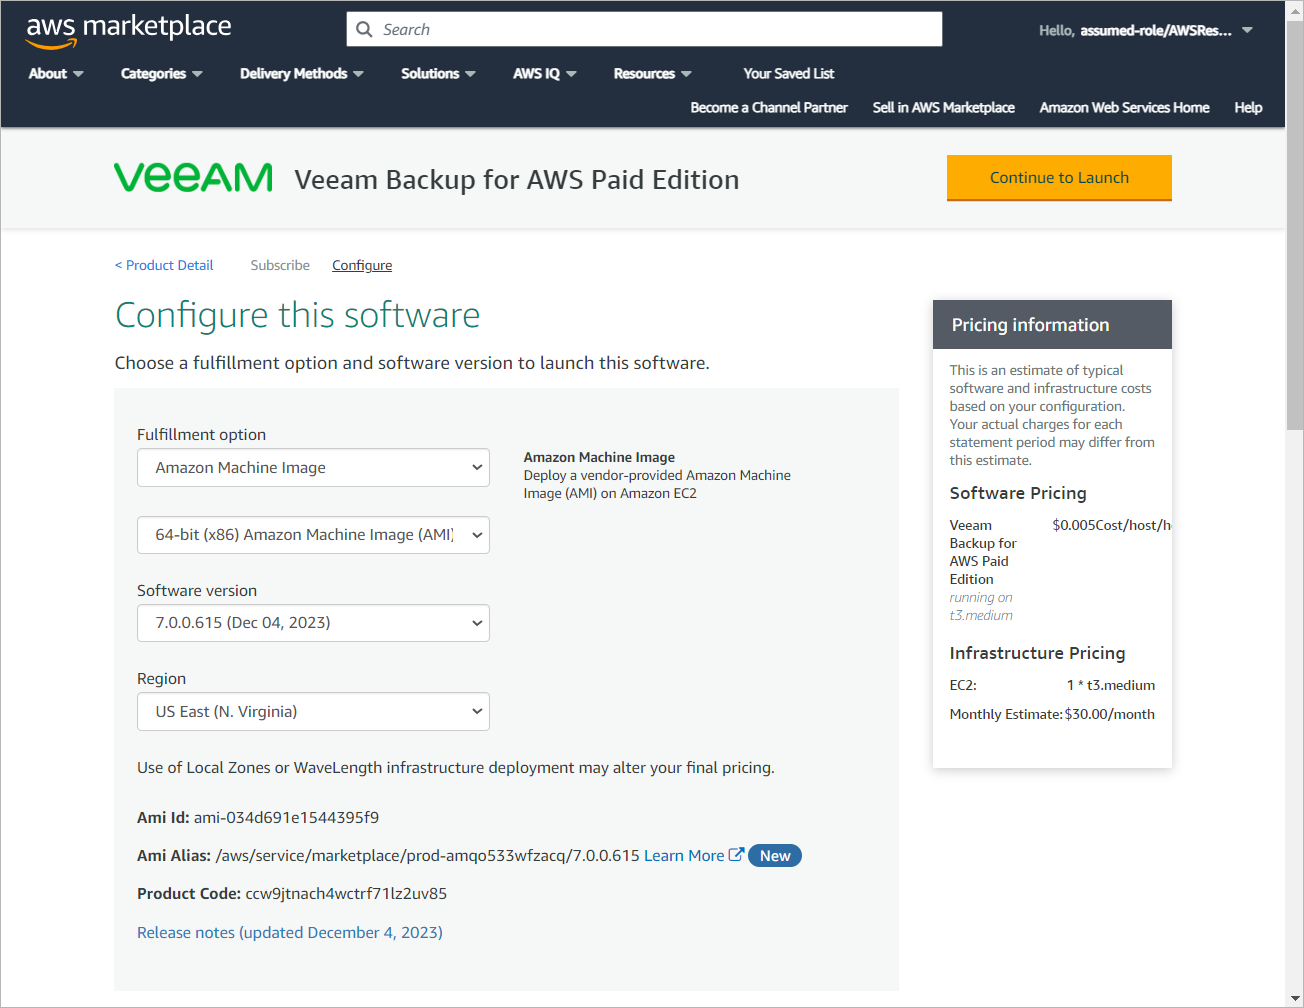Open the Categories menu

point(162,74)
